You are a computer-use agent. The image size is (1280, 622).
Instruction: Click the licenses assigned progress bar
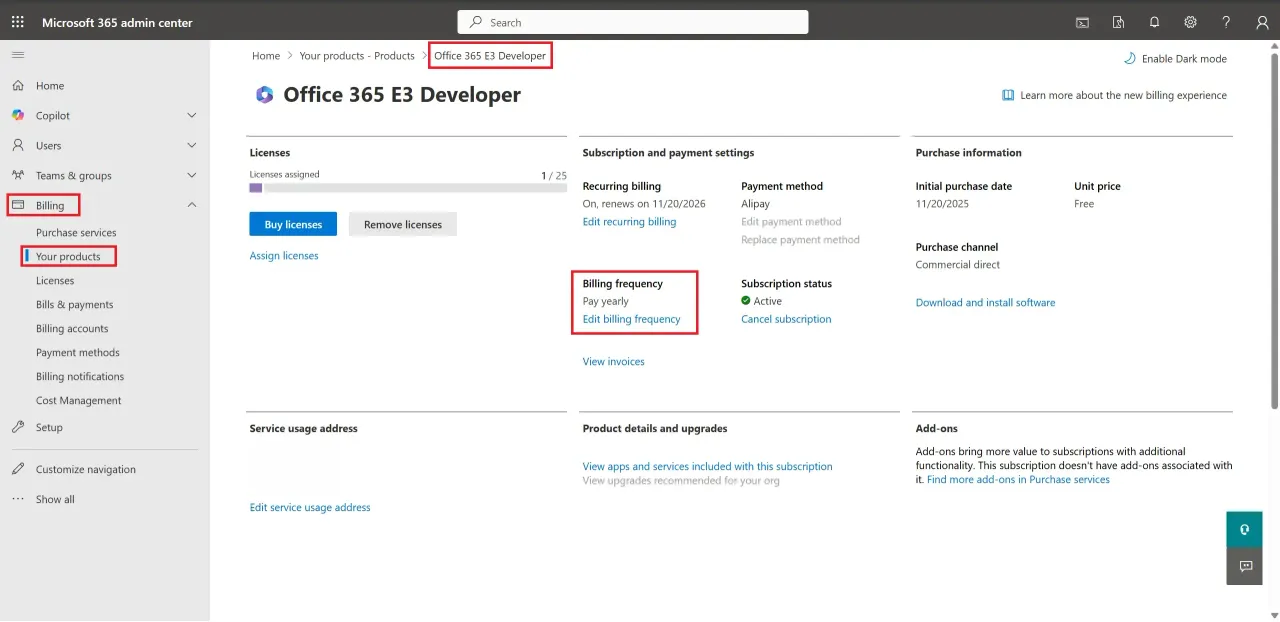(x=408, y=188)
